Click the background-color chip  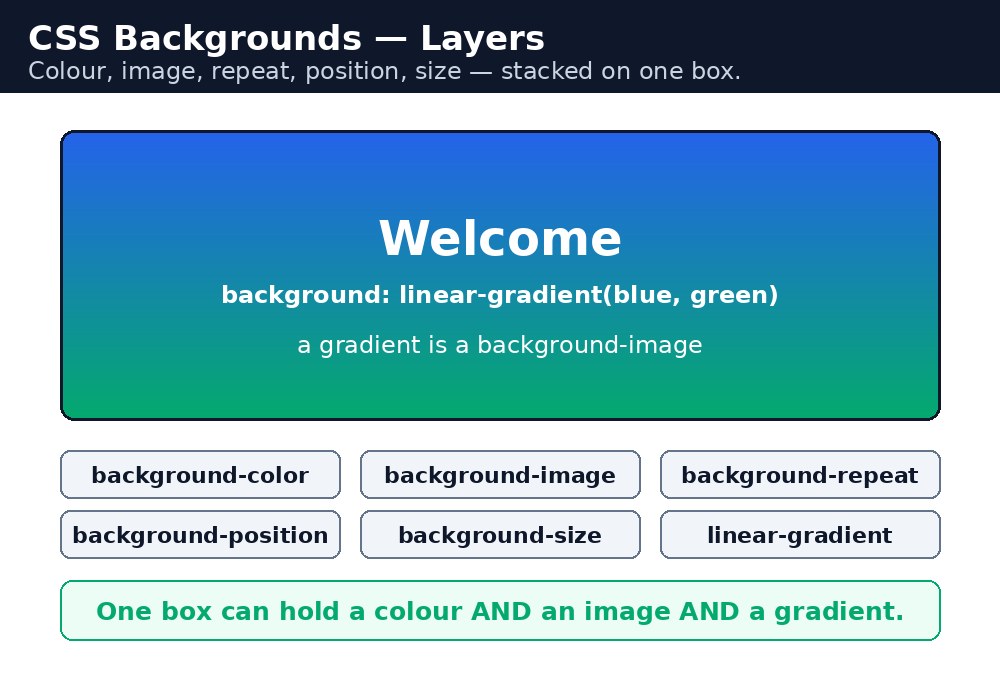pos(200,475)
